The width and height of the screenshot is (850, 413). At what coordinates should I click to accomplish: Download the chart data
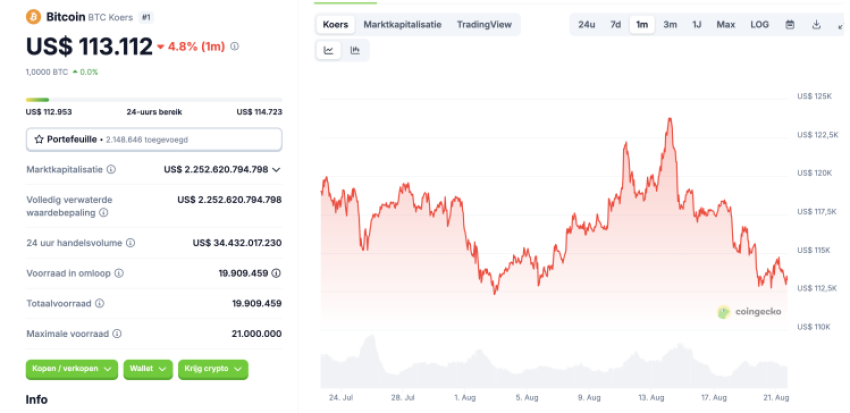click(816, 24)
